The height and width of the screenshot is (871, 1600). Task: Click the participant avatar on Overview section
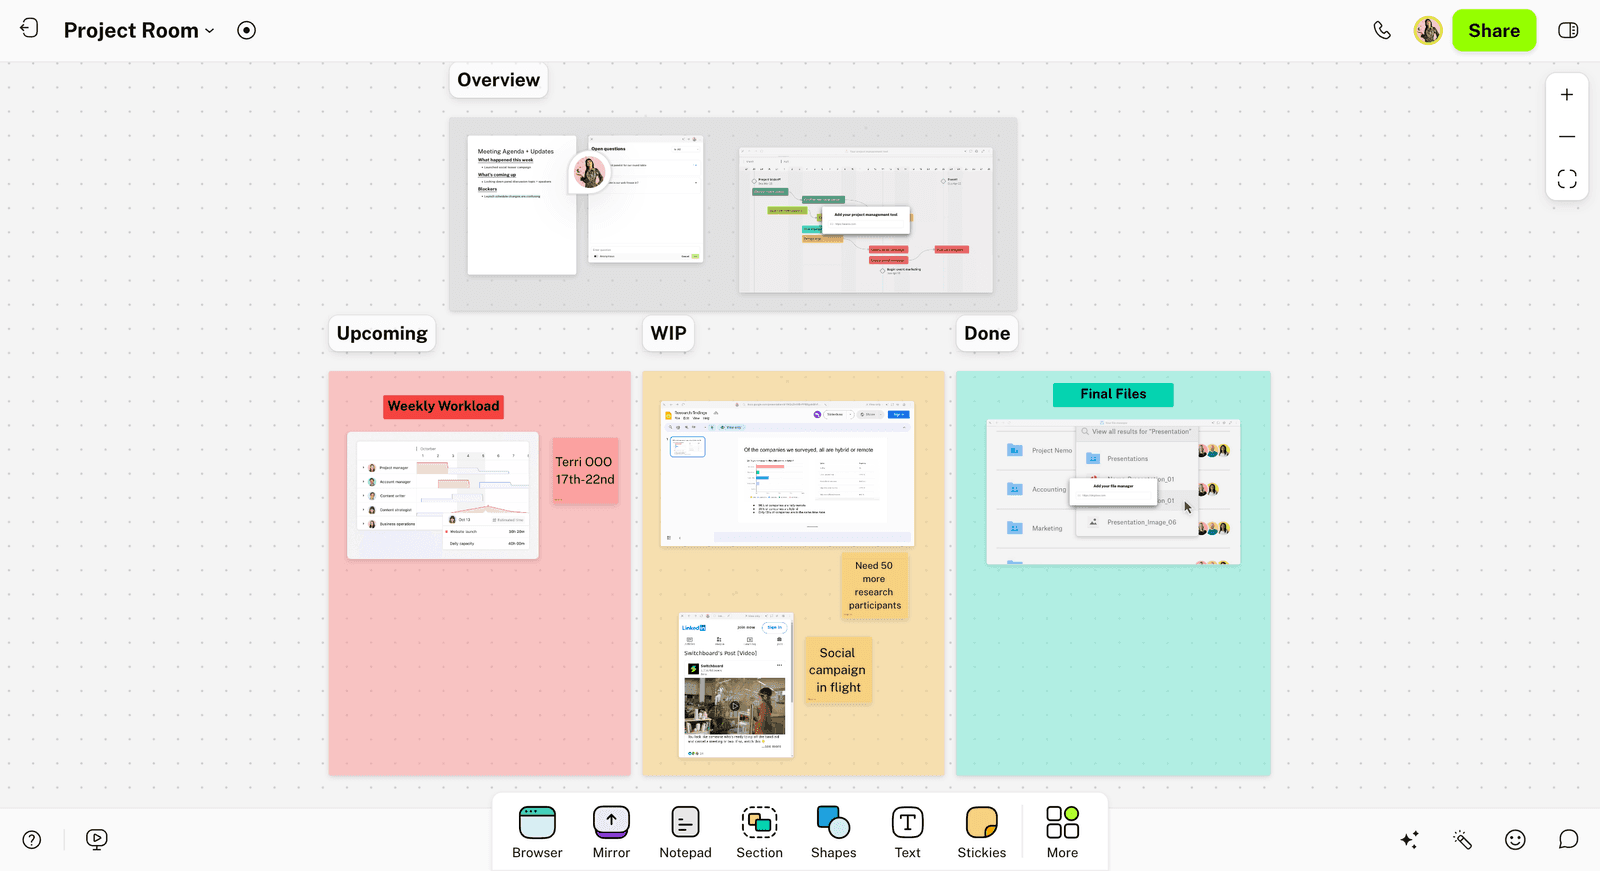(589, 172)
